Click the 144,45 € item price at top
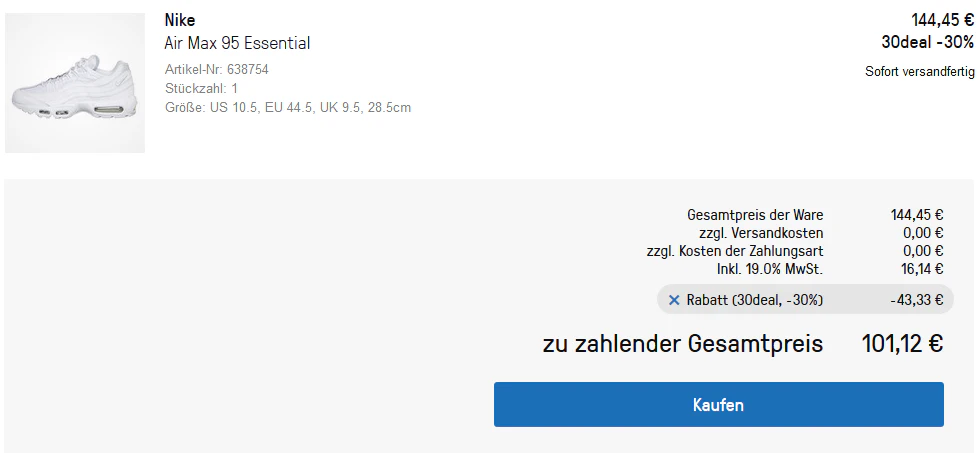Viewport: 980px width, 453px height. tap(942, 20)
